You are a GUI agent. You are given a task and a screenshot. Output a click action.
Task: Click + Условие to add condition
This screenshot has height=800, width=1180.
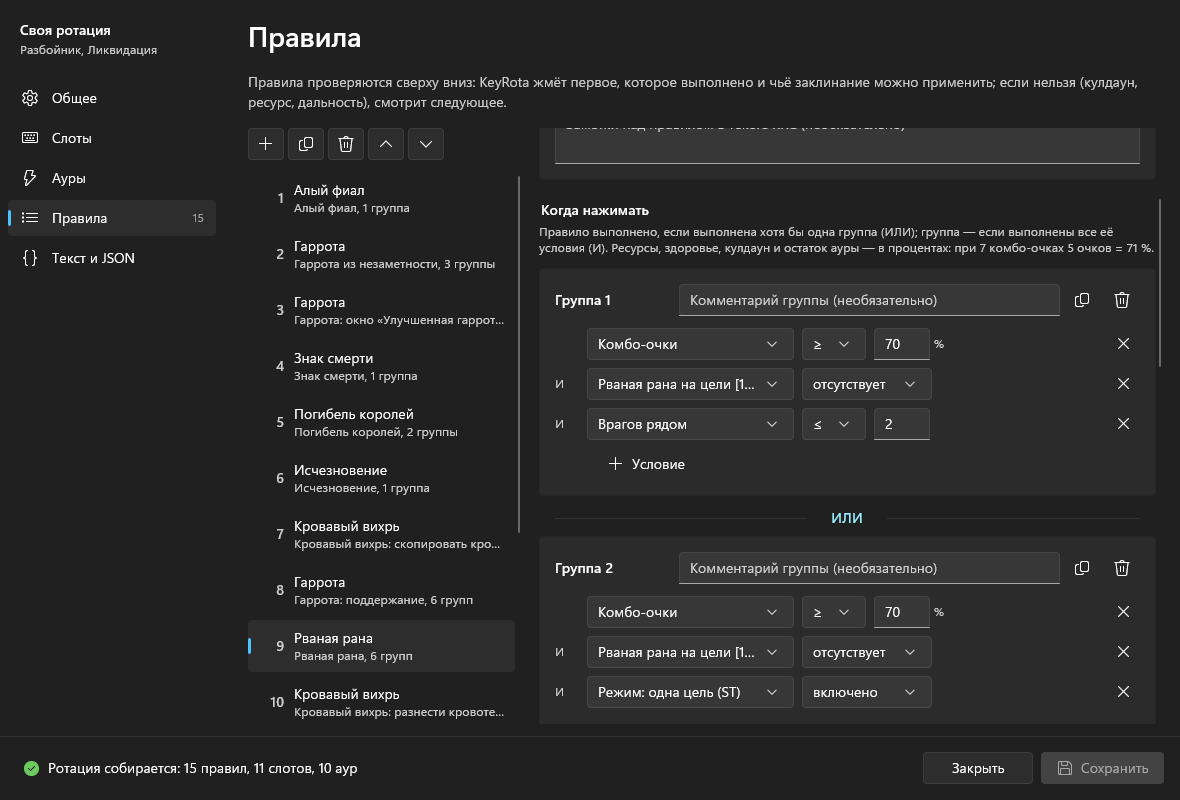pos(646,464)
